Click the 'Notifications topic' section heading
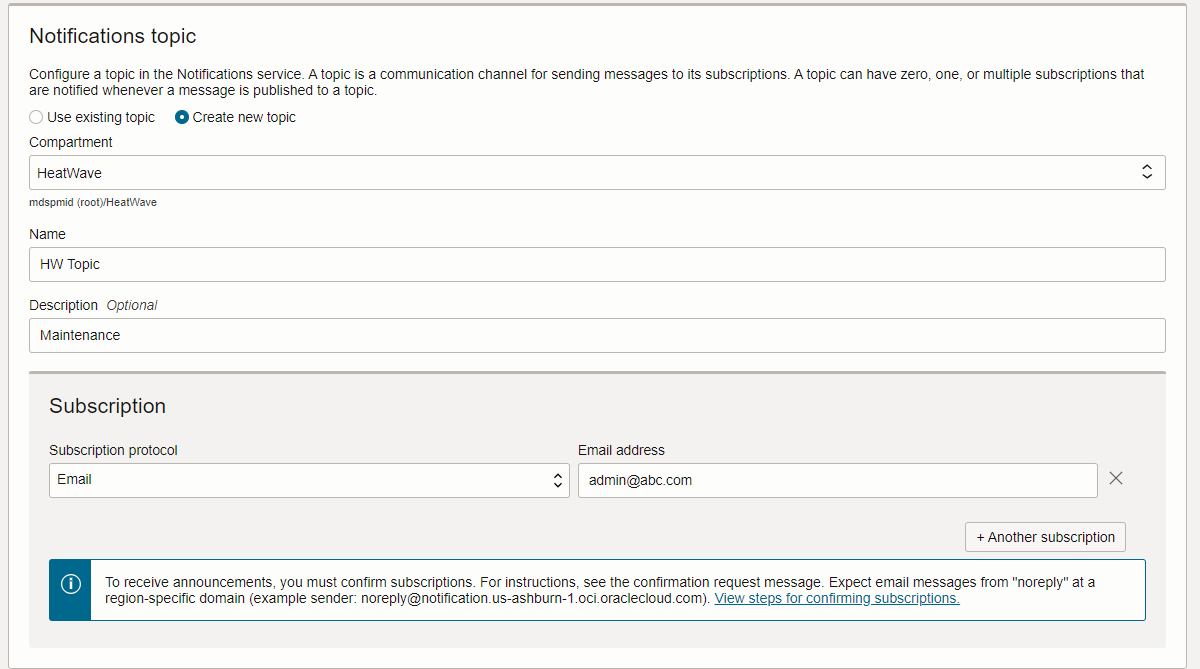The height and width of the screenshot is (669, 1200). pos(113,36)
